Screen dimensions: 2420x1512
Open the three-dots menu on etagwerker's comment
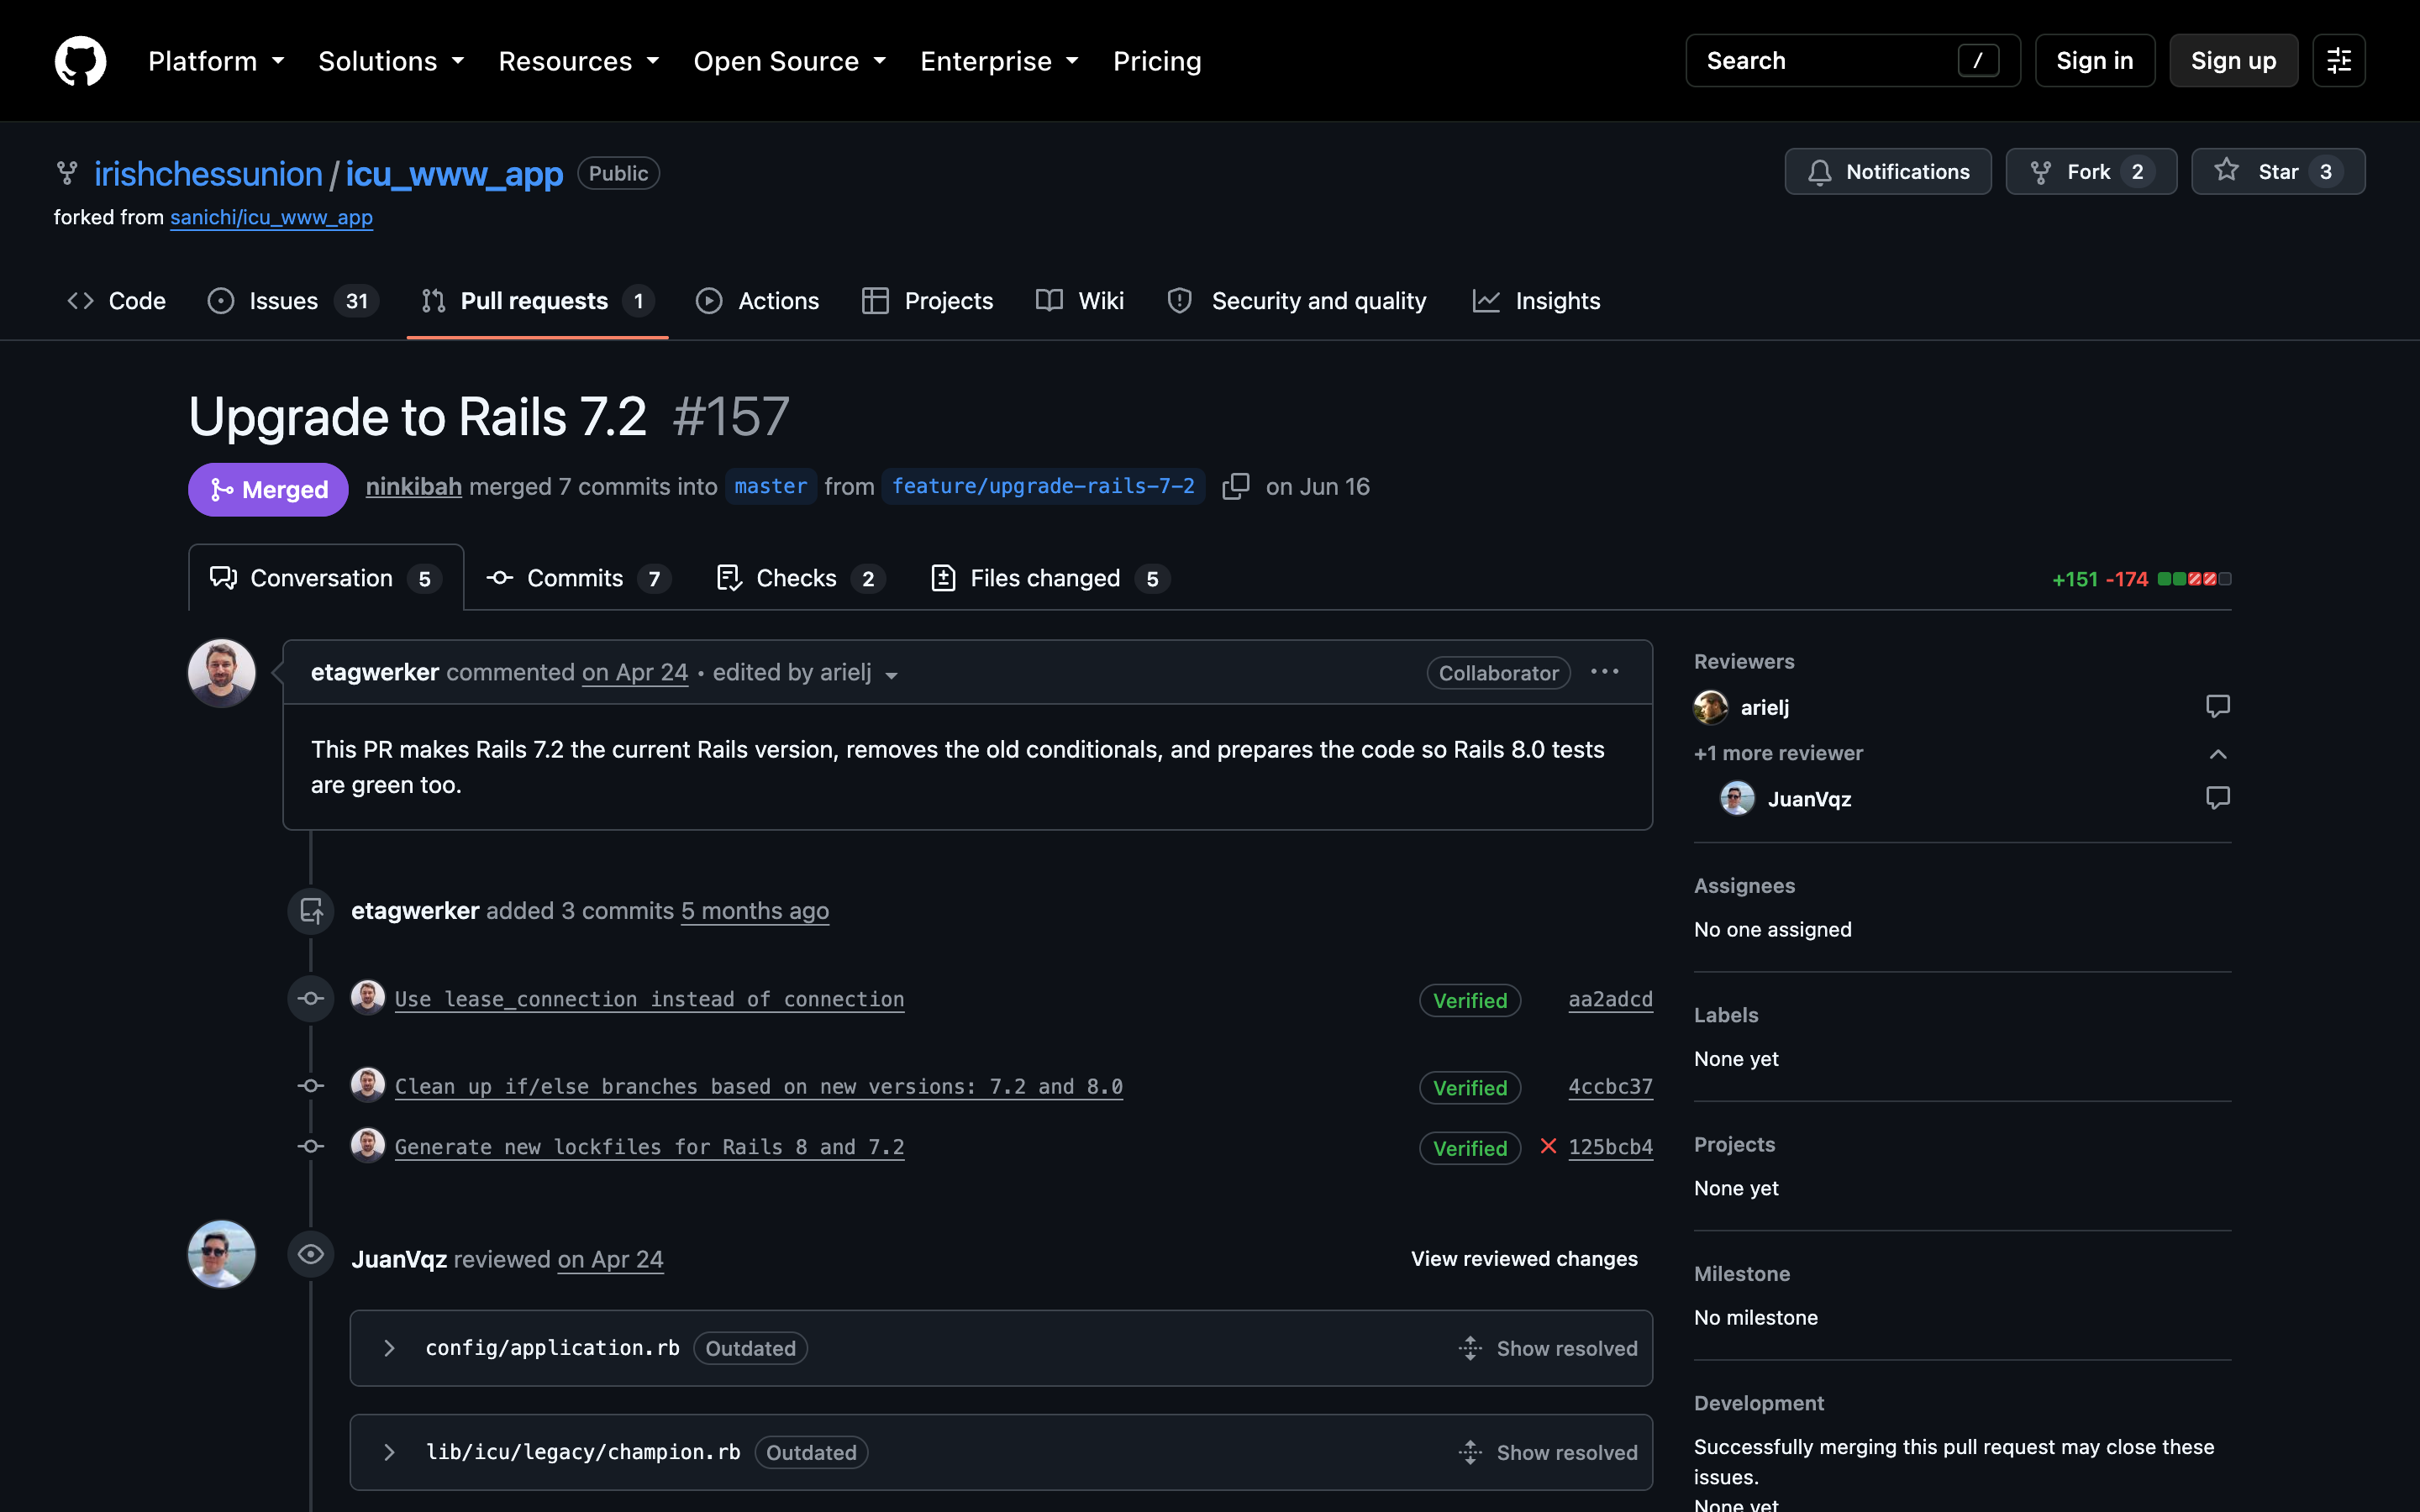click(1604, 672)
